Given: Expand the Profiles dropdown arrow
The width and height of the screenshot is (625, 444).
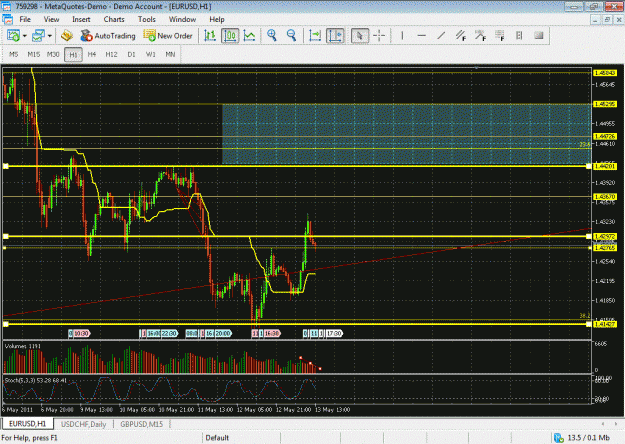Looking at the screenshot, I should pyautogui.click(x=50, y=36).
